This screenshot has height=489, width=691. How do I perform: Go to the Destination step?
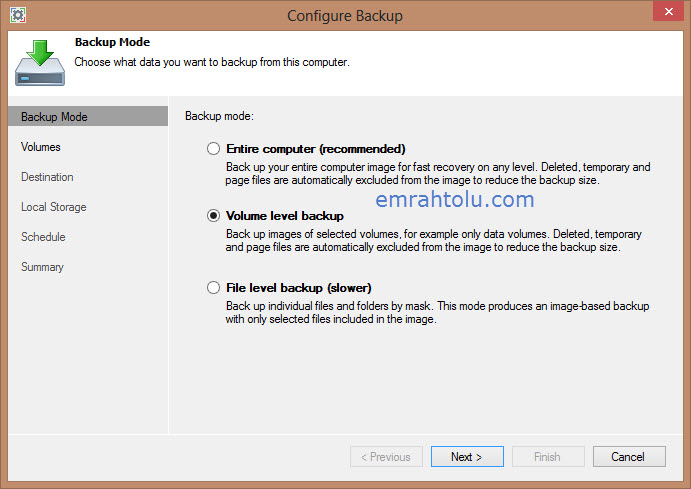[47, 177]
